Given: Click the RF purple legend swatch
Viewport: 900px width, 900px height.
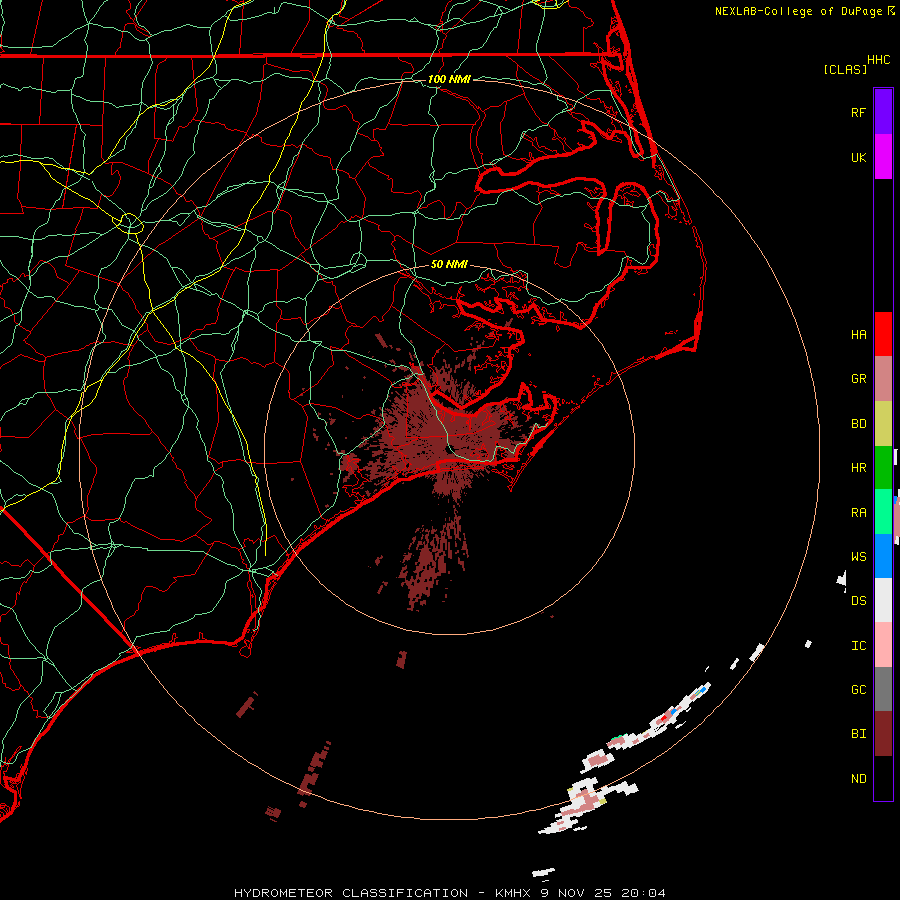Looking at the screenshot, I should click(883, 112).
